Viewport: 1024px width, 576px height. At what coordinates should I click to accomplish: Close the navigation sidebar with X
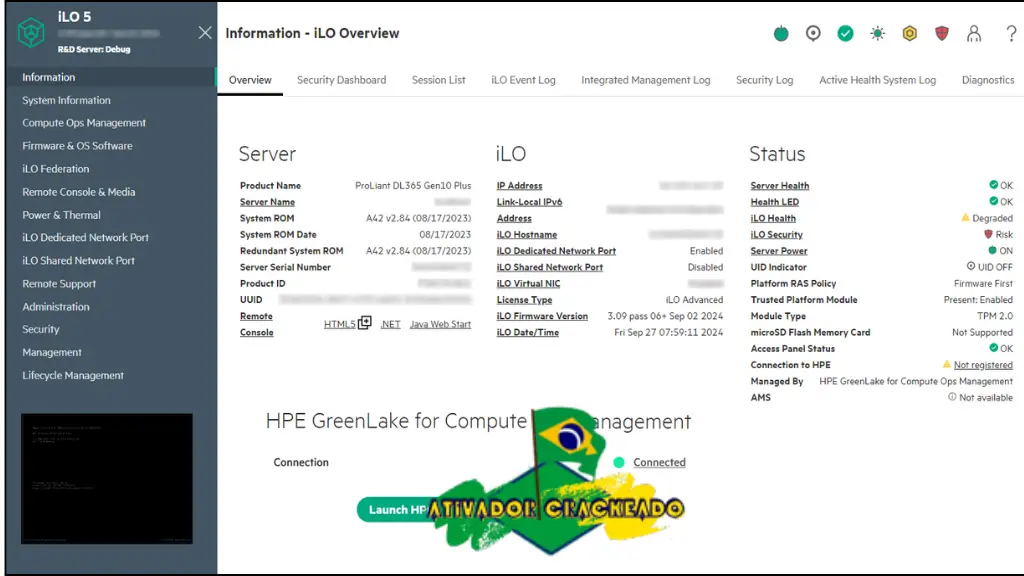click(x=205, y=33)
